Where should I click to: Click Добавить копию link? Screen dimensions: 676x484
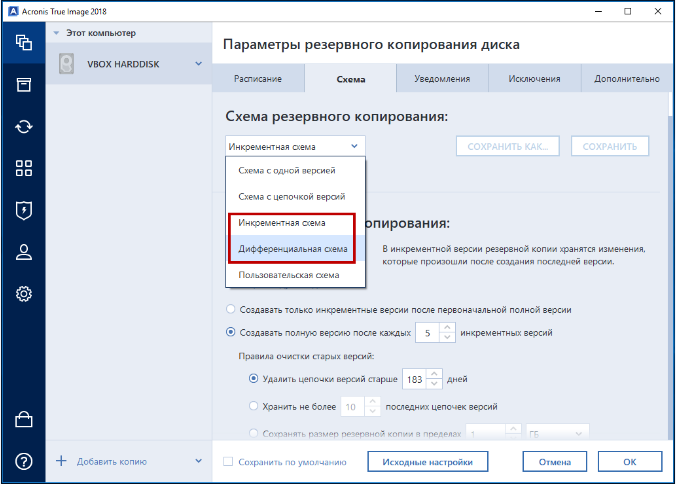(112, 462)
